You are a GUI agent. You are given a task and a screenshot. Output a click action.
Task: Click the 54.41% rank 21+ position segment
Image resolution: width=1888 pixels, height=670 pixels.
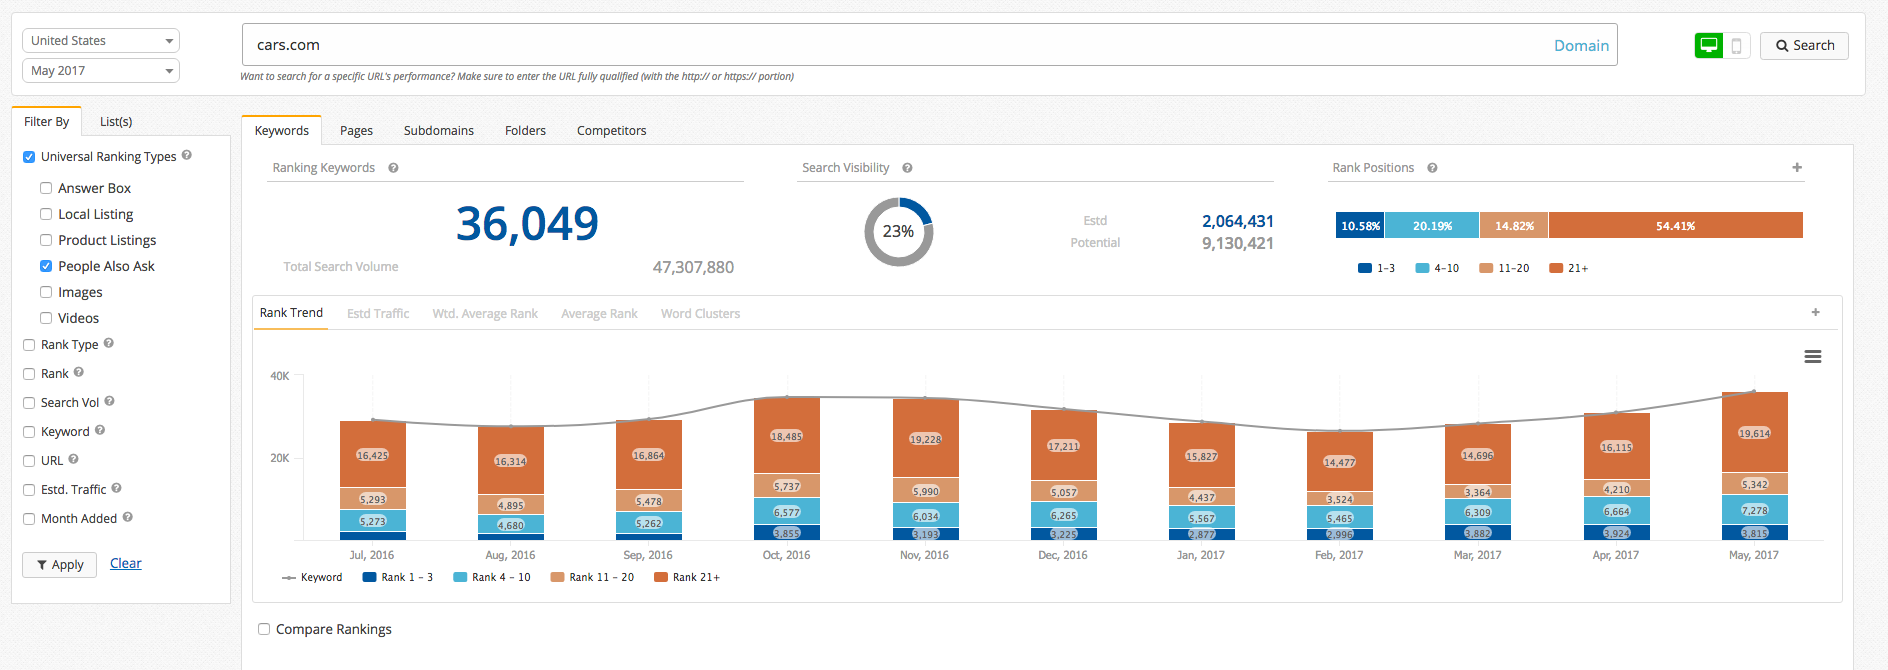(x=1676, y=225)
